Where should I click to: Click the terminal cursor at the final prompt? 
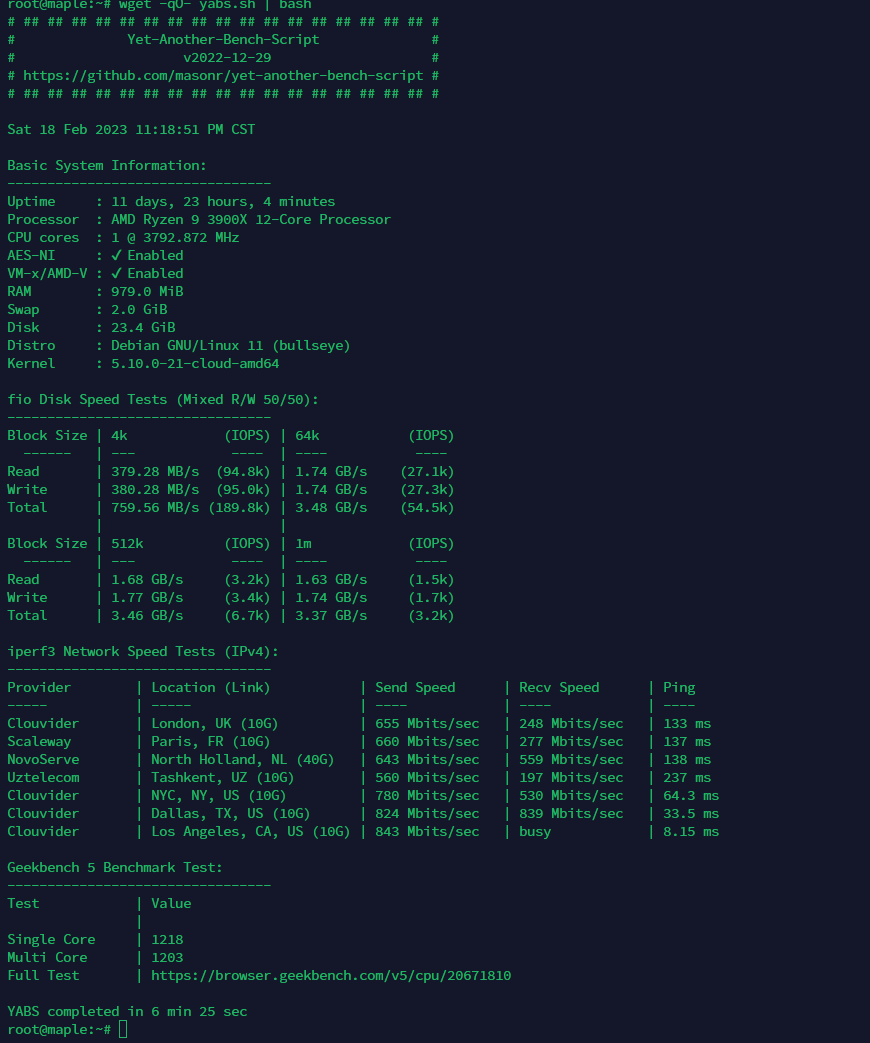click(x=123, y=1030)
